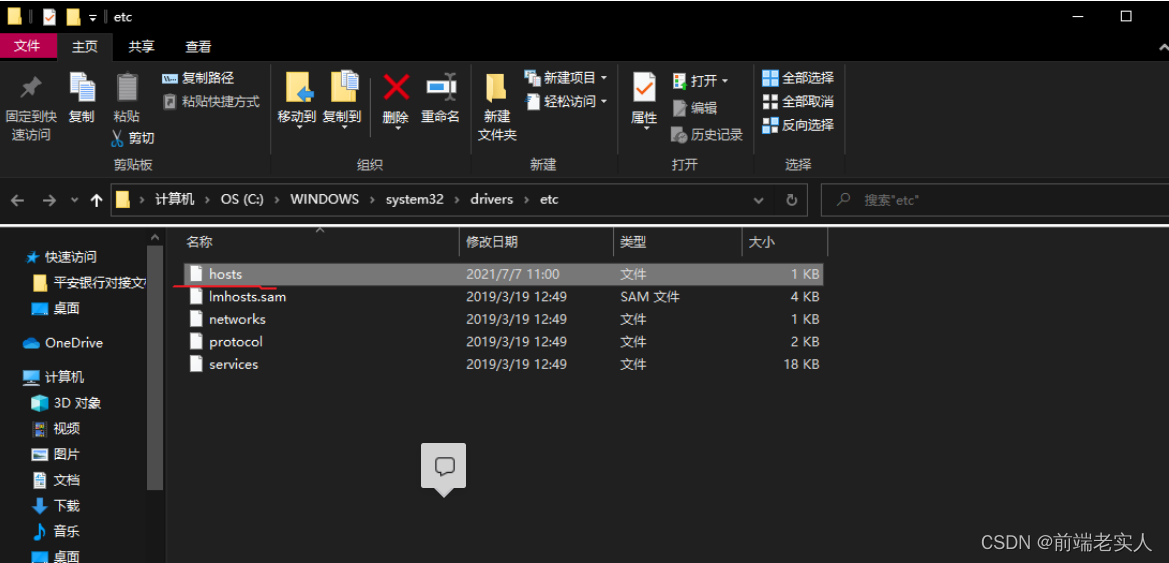1169x563 pixels.
Task: Click Edit (编辑) ribbon button
Action: point(695,107)
